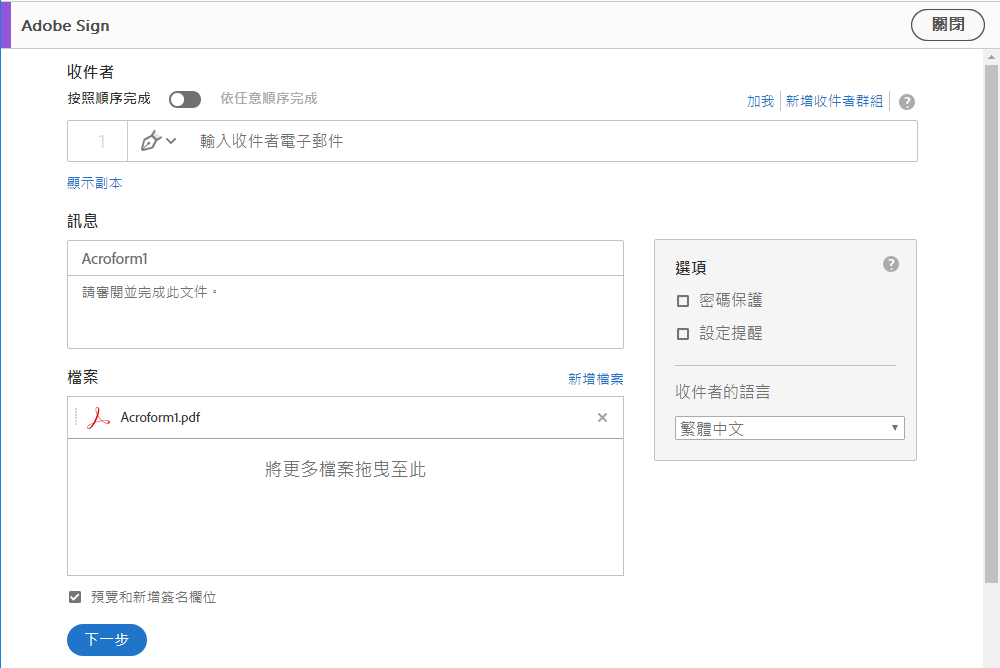Click the 新增檔案 link
The image size is (1000, 668).
(595, 379)
